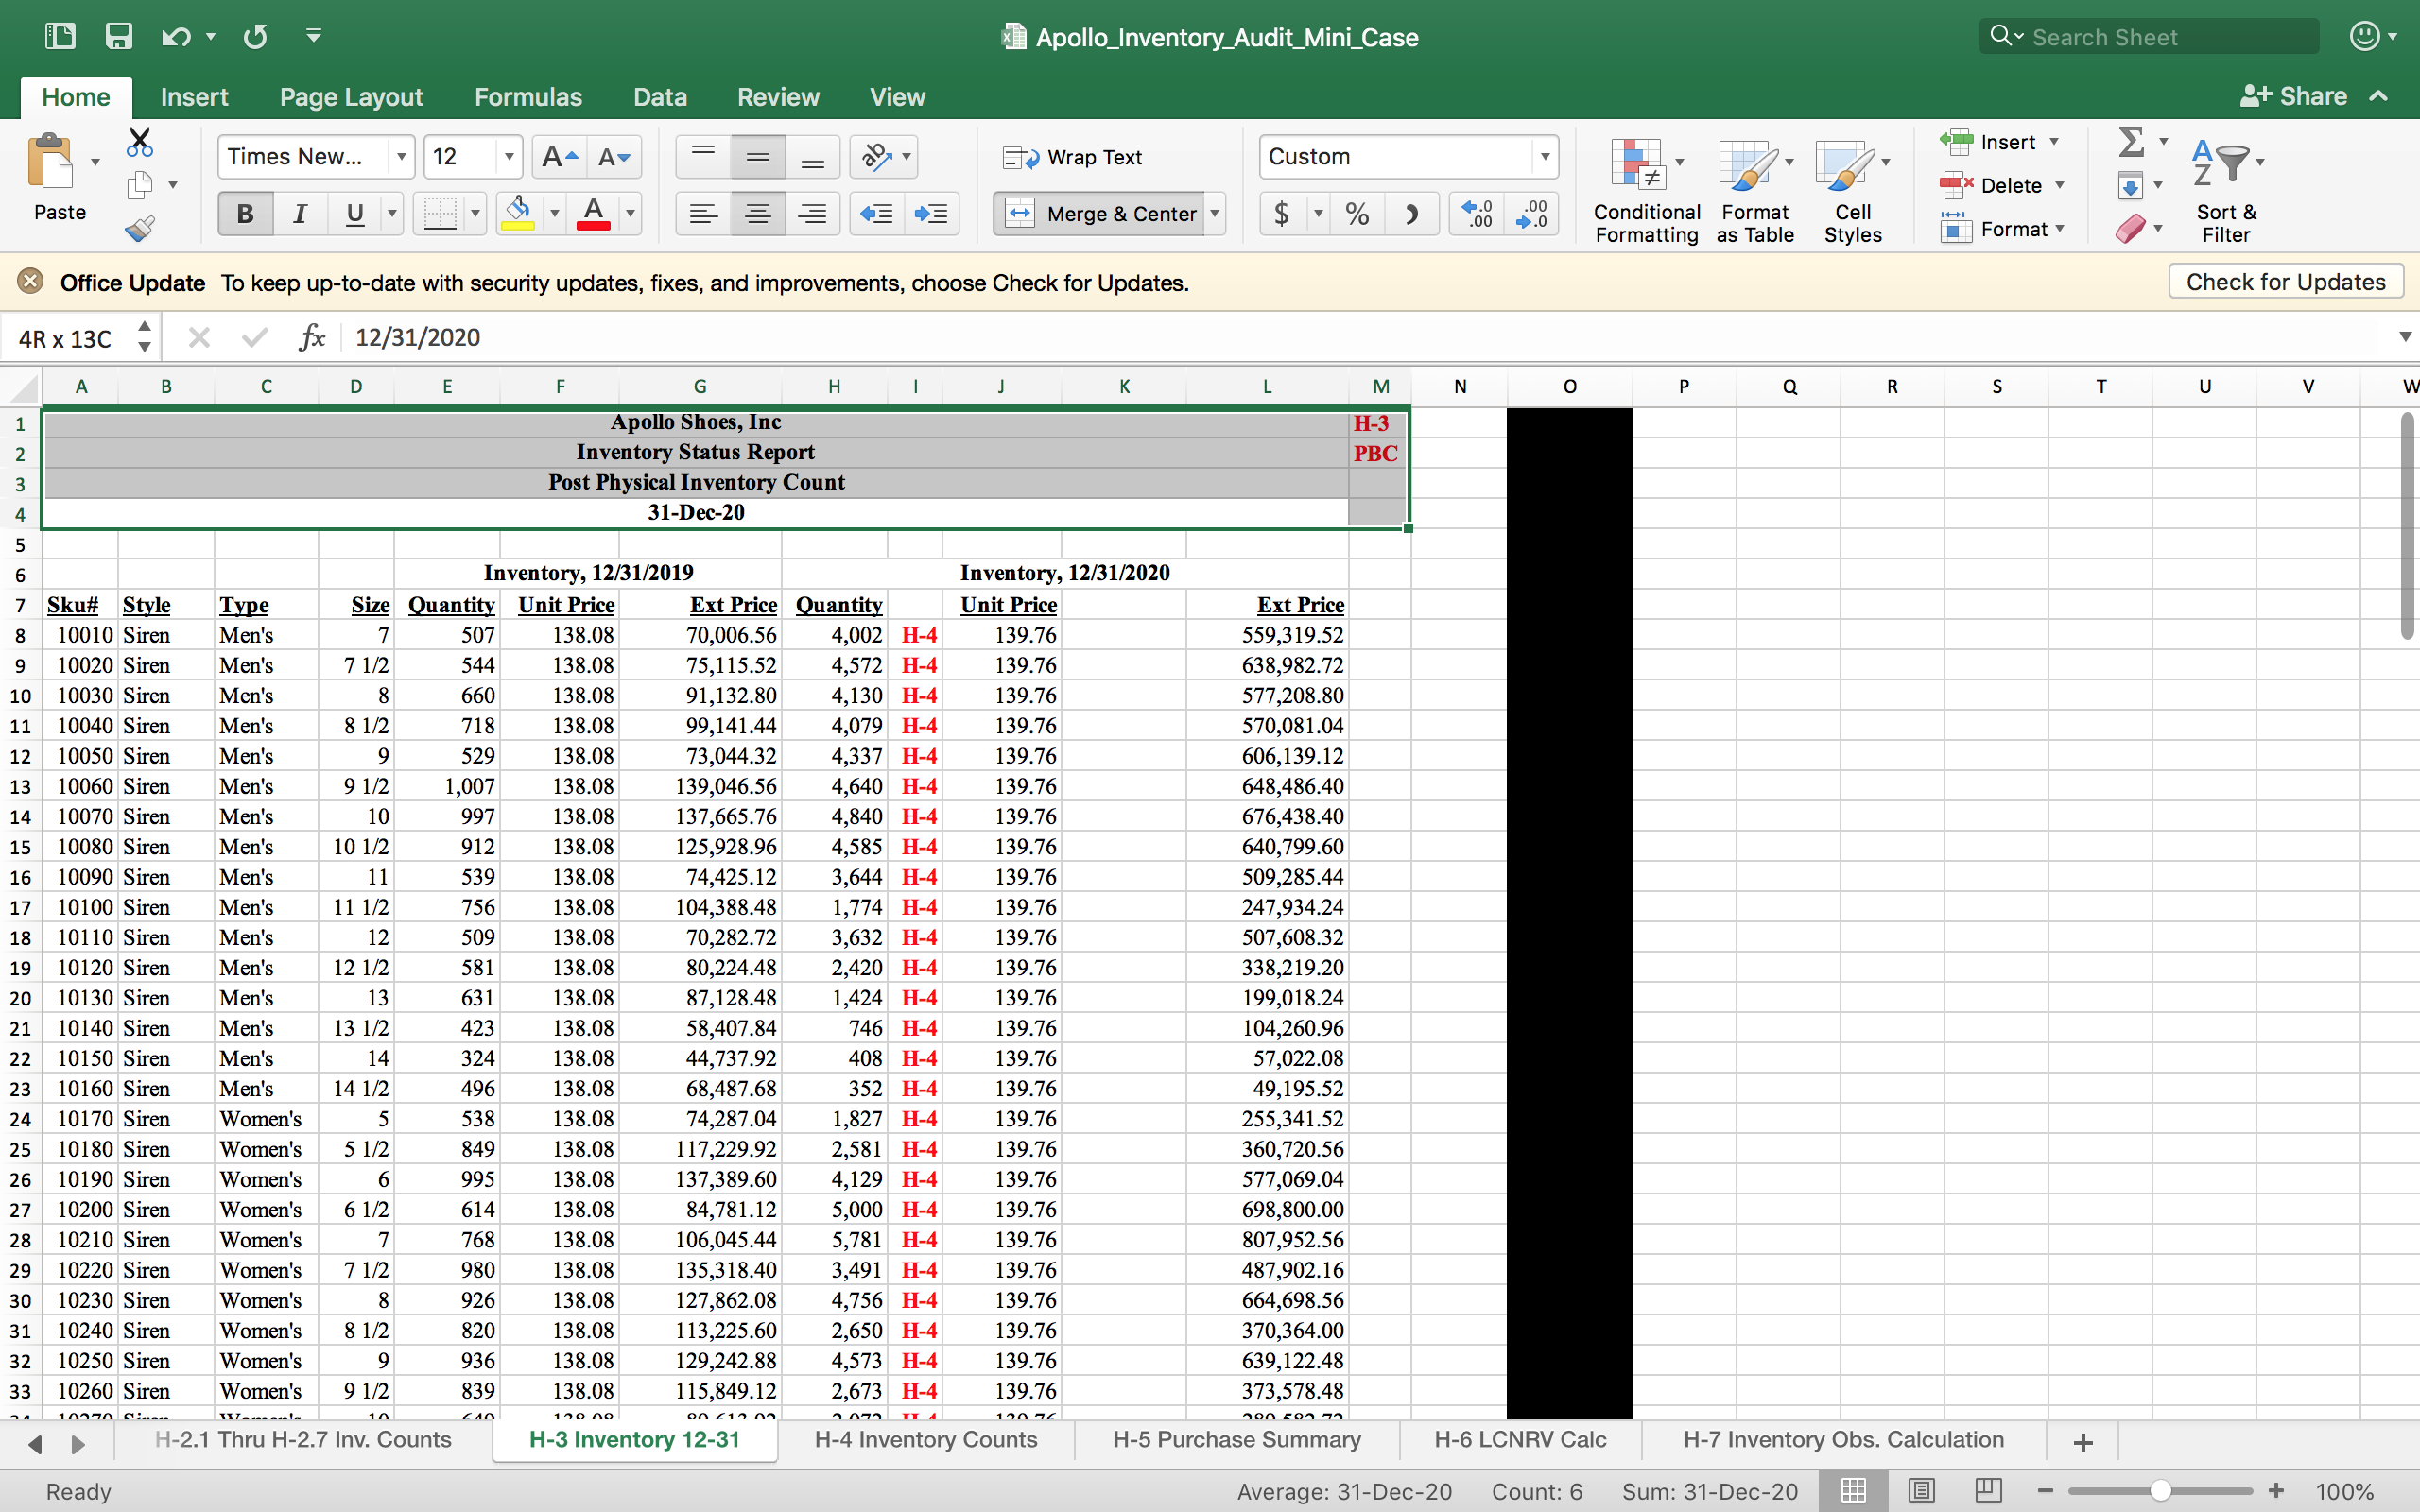Click the Increase Indent icon
This screenshot has width=2420, height=1512.
931,214
